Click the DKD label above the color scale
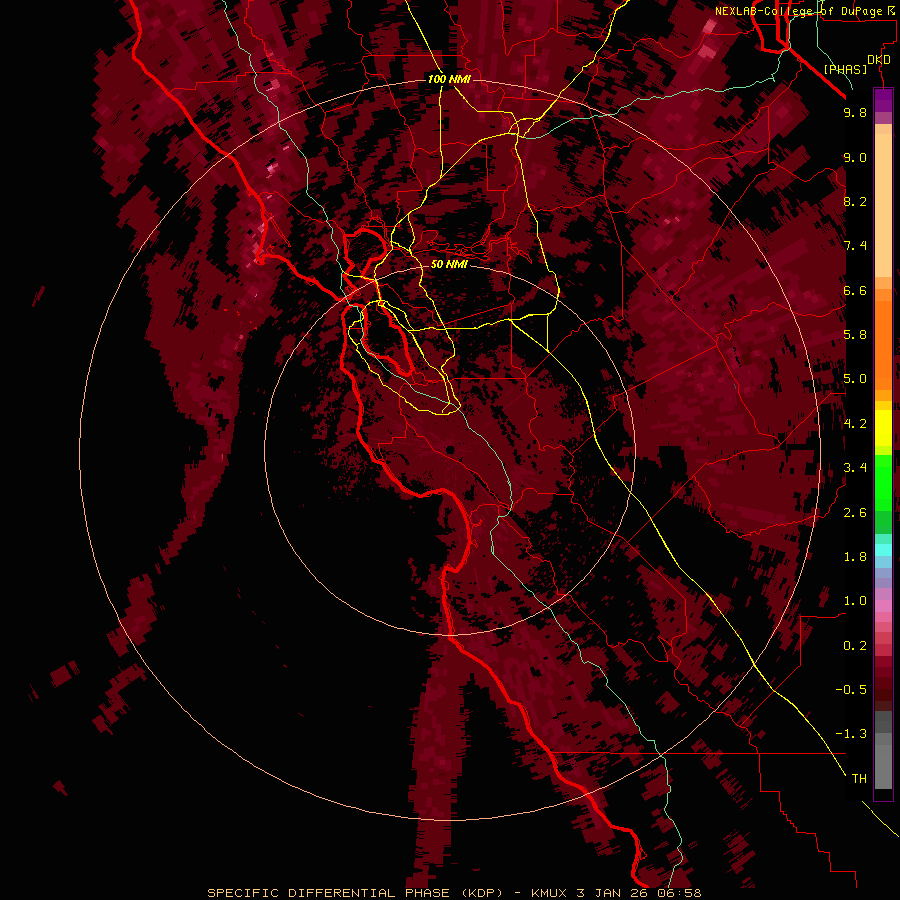The height and width of the screenshot is (900, 900). point(879,60)
